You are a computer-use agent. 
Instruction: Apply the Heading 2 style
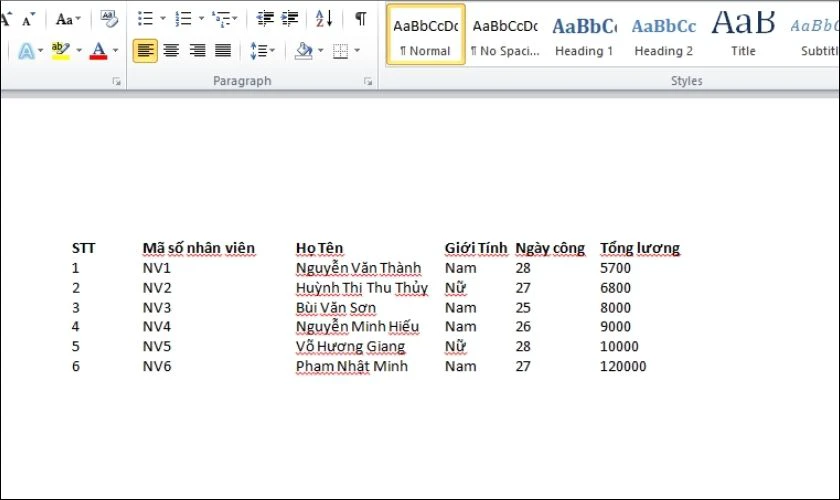(x=663, y=34)
